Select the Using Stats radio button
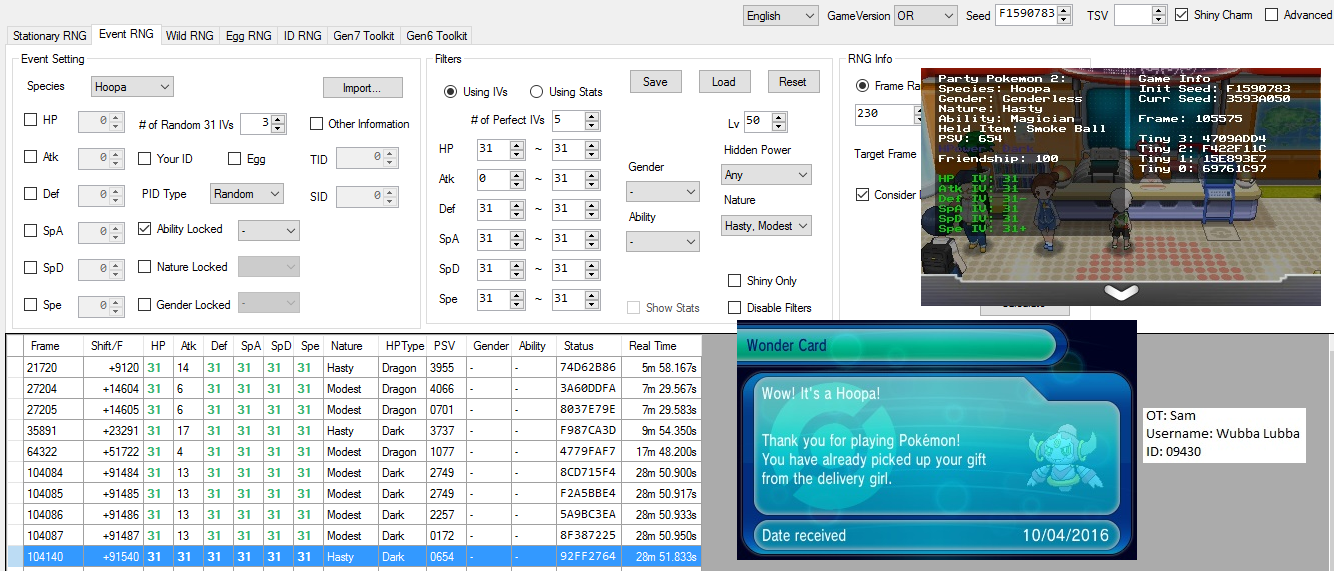 point(536,92)
